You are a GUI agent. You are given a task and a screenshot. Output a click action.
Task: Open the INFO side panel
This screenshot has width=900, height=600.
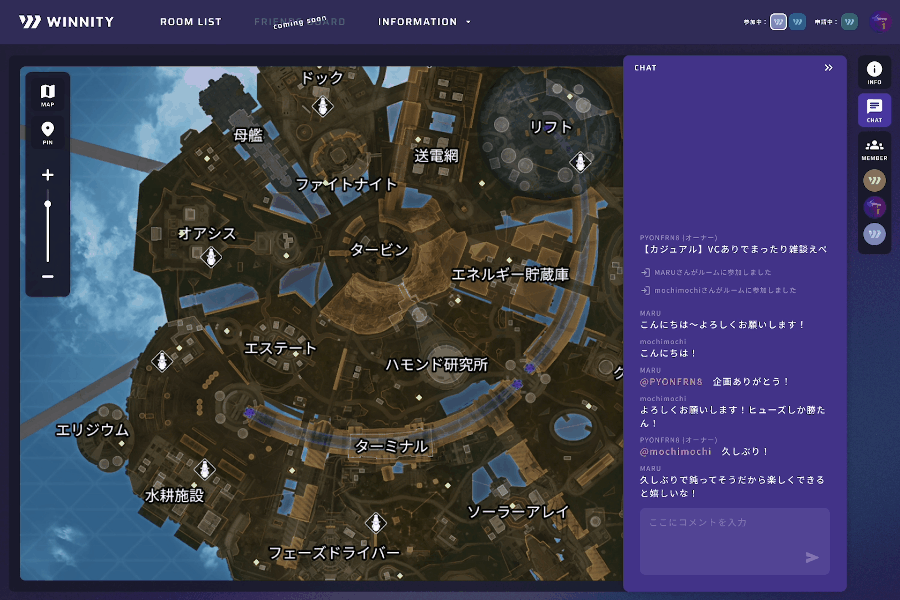[x=874, y=73]
